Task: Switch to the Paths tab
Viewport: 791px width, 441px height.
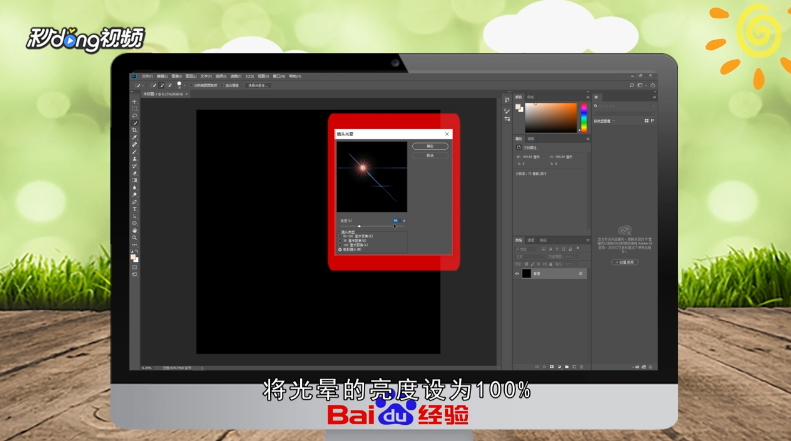Action: pos(543,240)
